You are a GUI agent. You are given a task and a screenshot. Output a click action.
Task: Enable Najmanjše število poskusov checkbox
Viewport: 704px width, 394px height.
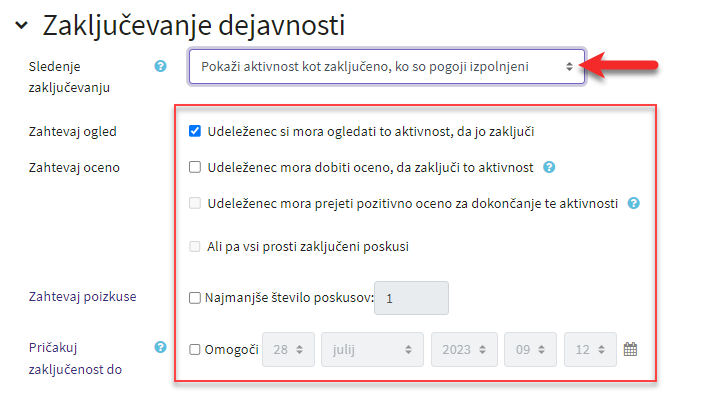pyautogui.click(x=194, y=298)
